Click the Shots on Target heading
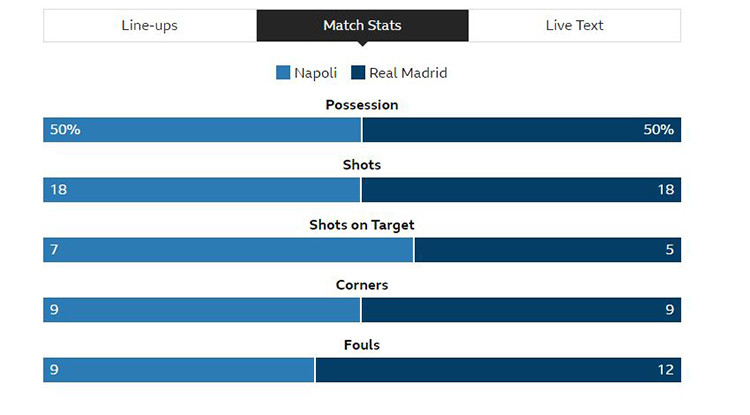The image size is (750, 415). click(x=362, y=225)
